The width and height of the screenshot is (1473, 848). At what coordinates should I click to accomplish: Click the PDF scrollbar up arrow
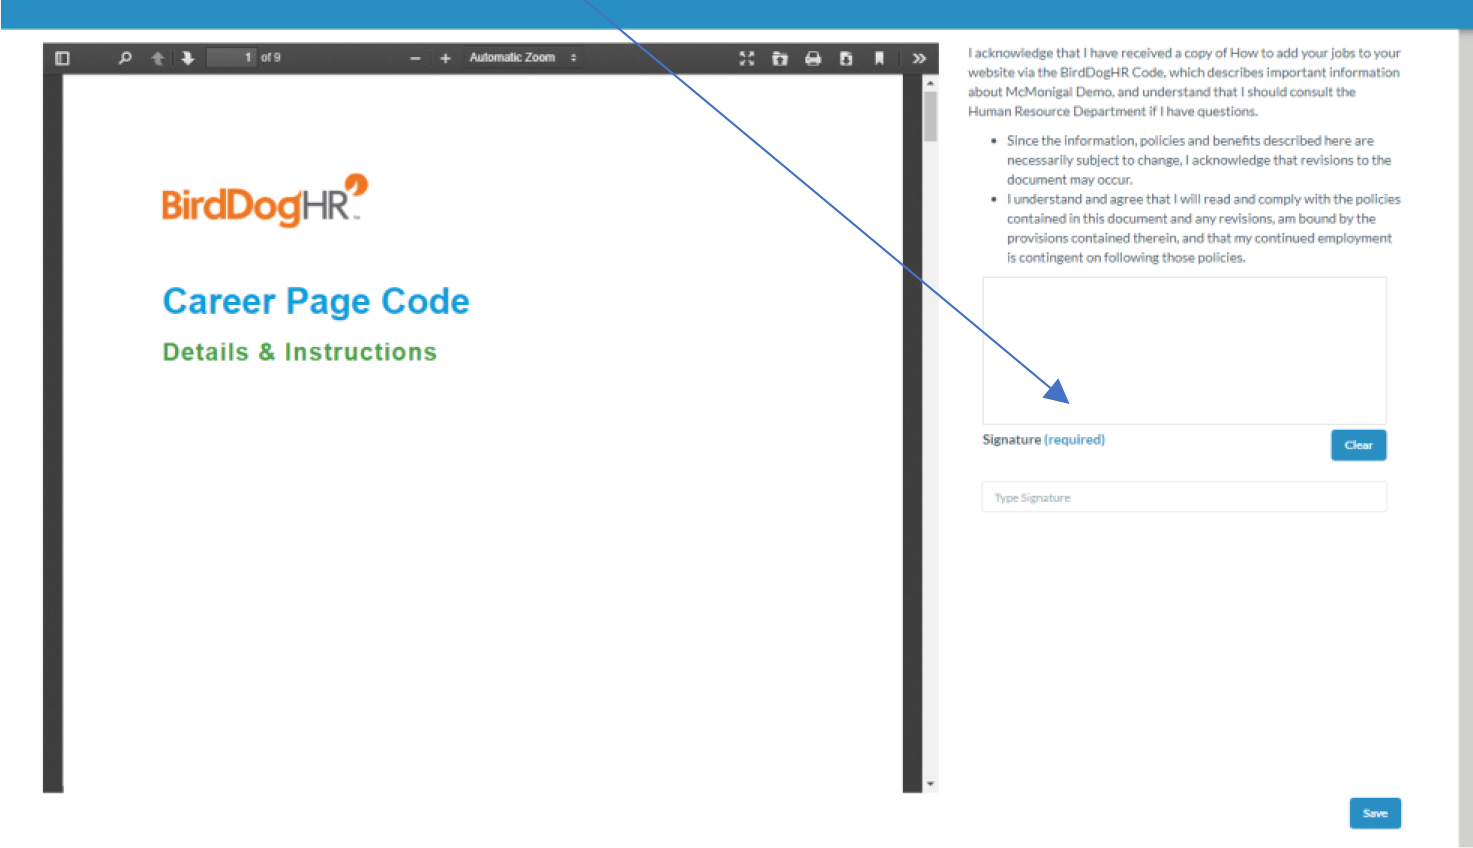point(930,83)
